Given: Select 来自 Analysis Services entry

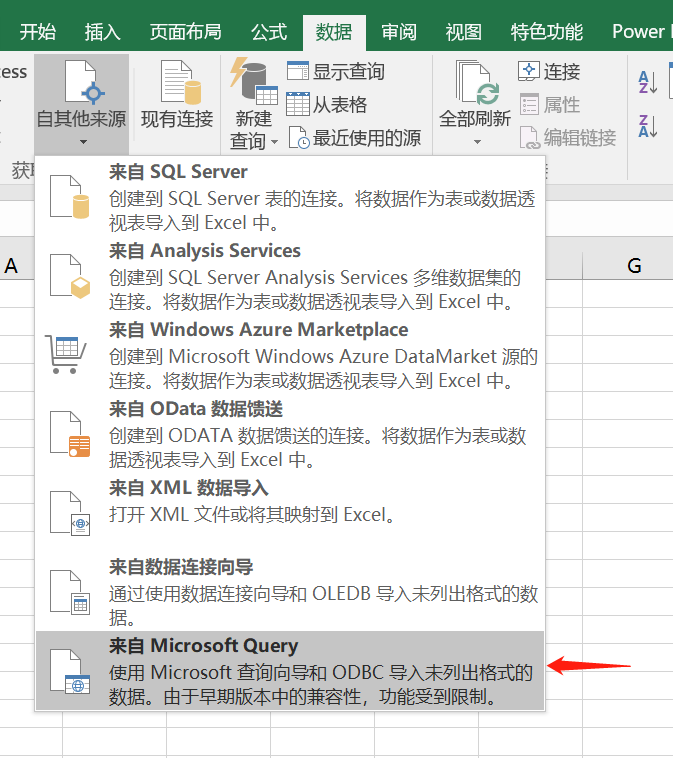Looking at the screenshot, I should (x=290, y=275).
